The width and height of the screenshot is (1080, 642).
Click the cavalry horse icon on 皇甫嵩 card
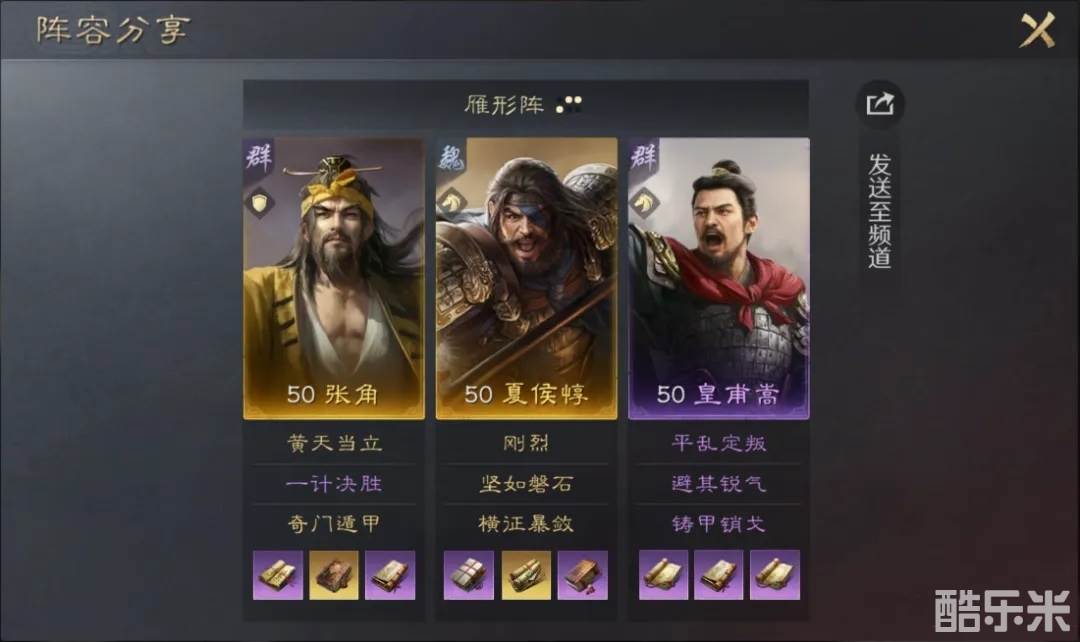pos(645,203)
